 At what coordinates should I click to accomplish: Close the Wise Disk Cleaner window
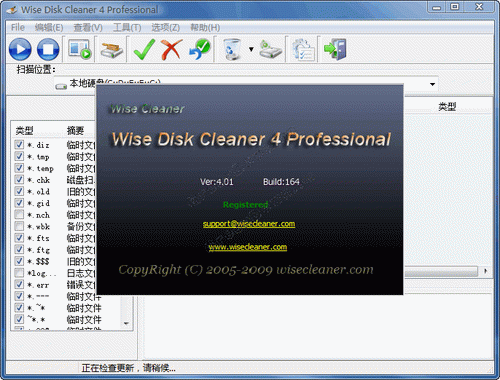[479, 7]
